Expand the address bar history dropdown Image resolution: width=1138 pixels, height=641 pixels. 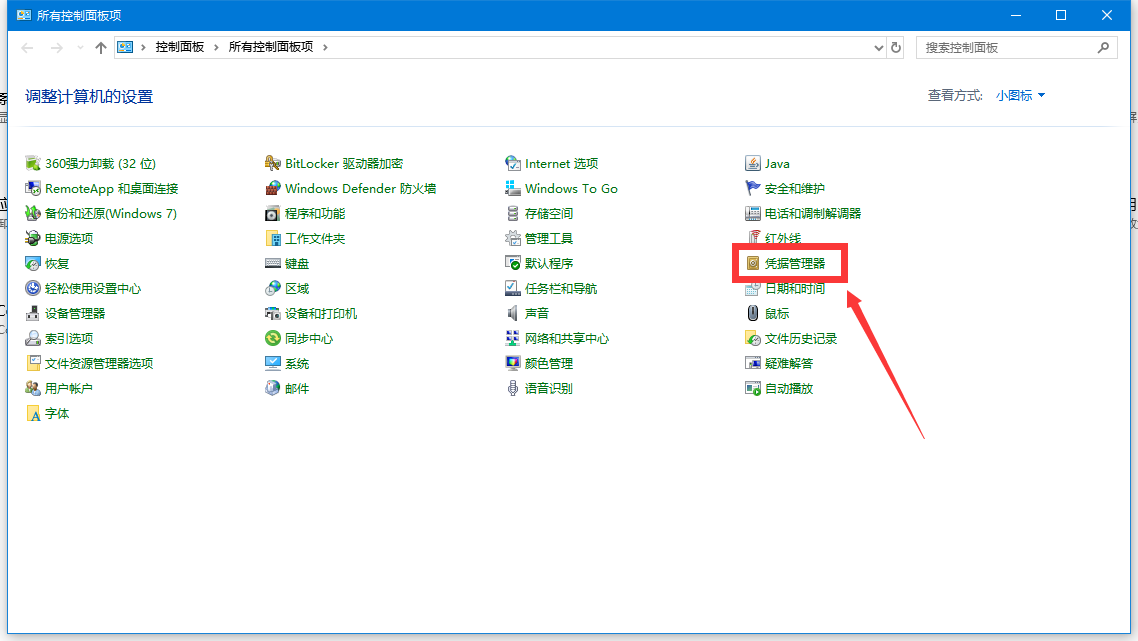point(878,48)
